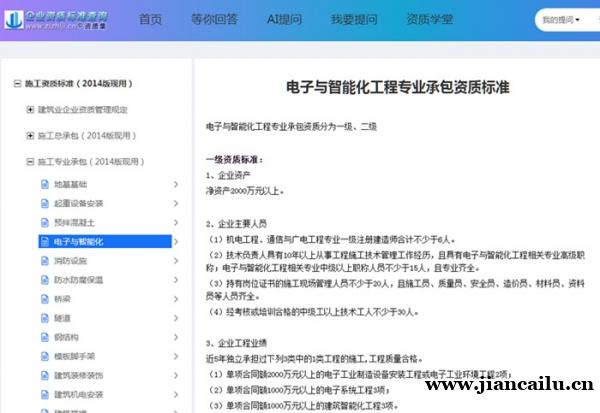Click the document icon beside 消防设施
Image resolution: width=600 pixels, height=413 pixels.
(x=45, y=261)
